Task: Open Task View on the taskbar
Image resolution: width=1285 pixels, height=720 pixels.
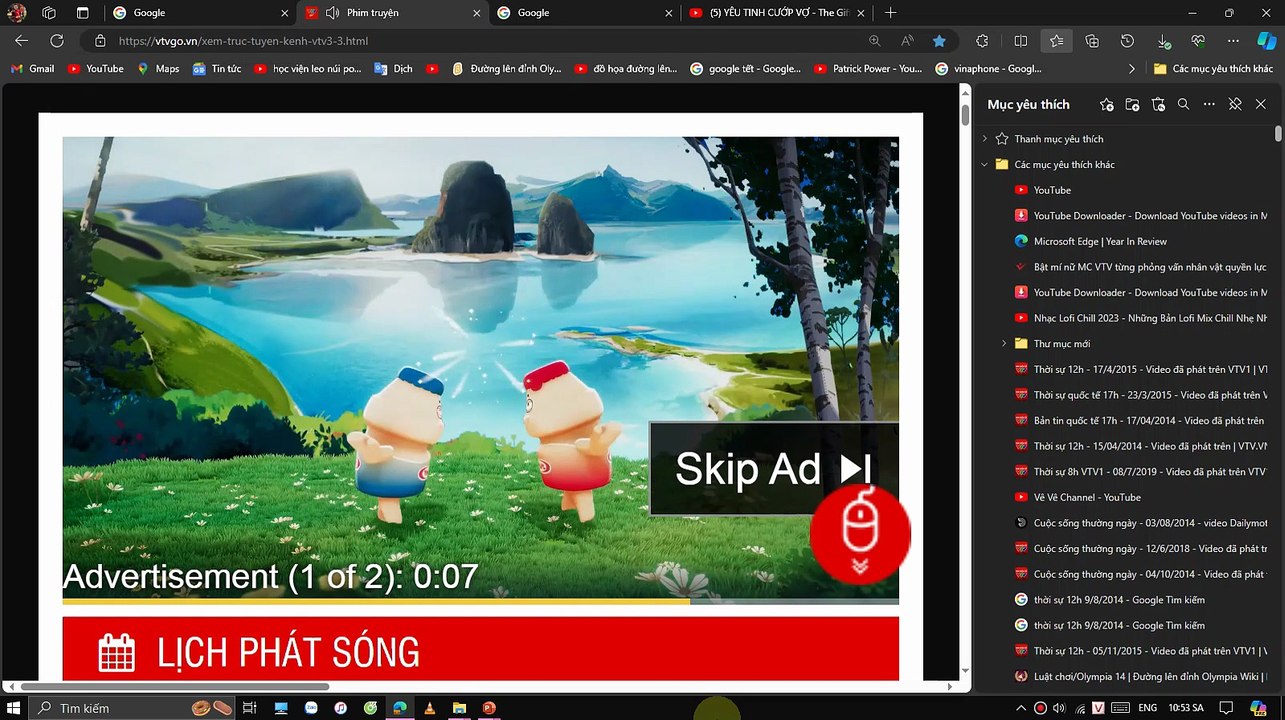Action: (x=250, y=708)
